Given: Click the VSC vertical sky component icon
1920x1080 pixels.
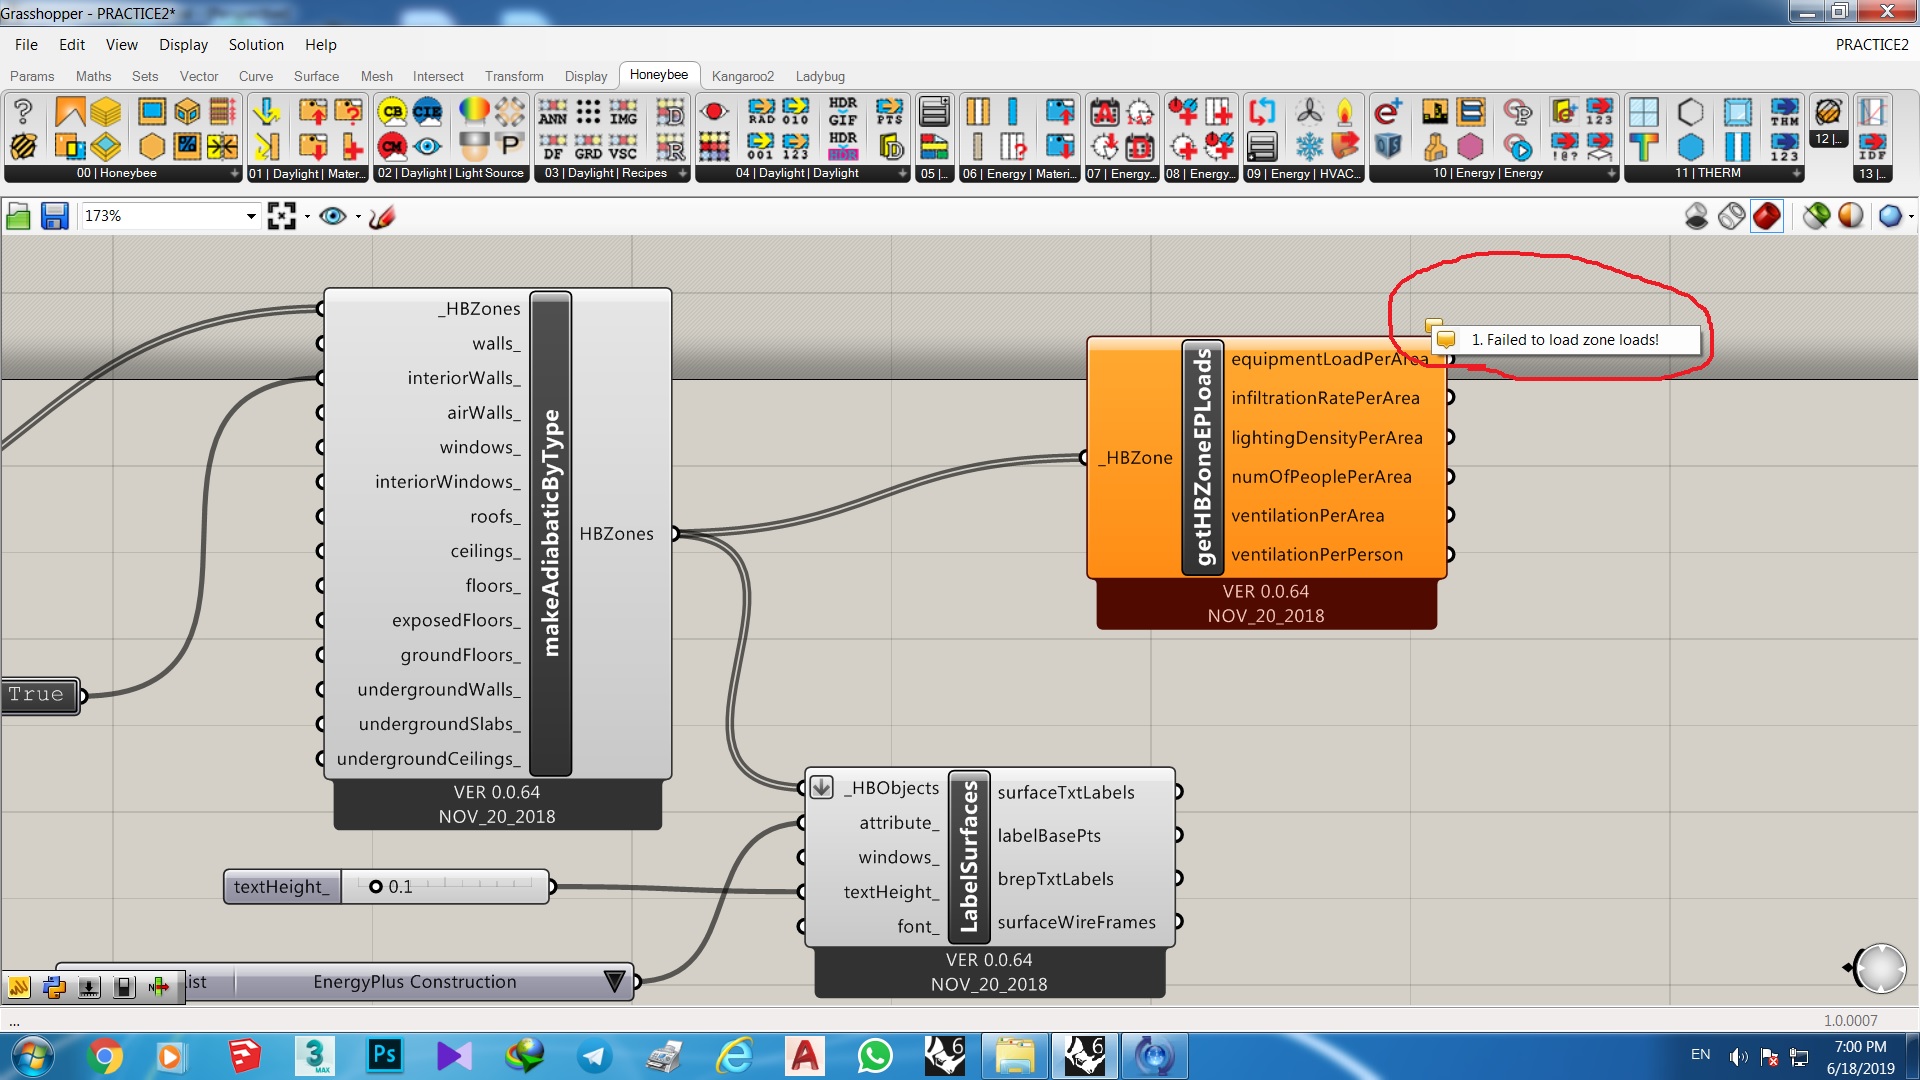Looking at the screenshot, I should coord(623,147).
